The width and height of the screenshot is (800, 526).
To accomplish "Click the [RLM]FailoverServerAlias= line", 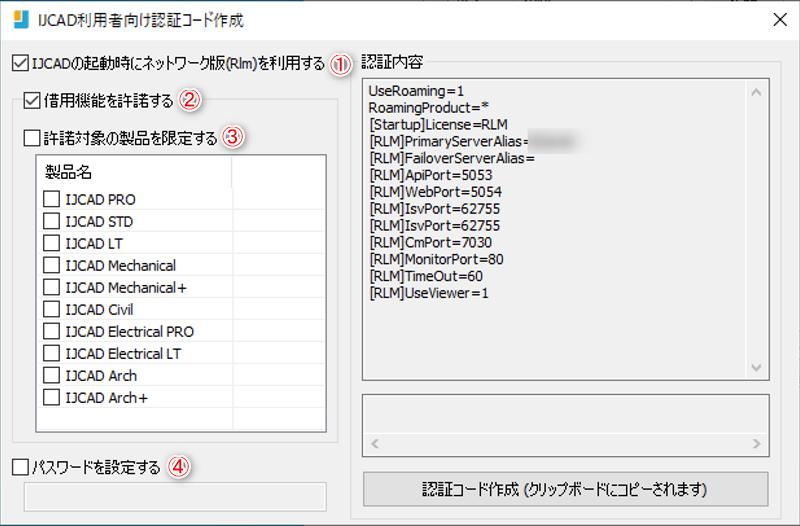I will [452, 158].
